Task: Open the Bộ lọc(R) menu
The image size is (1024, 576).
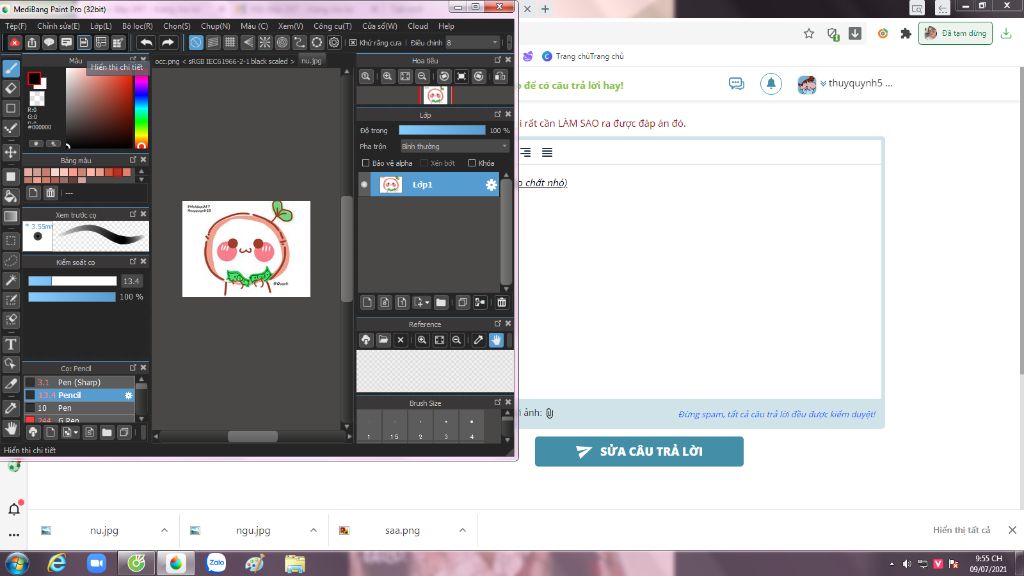Action: 137,26
